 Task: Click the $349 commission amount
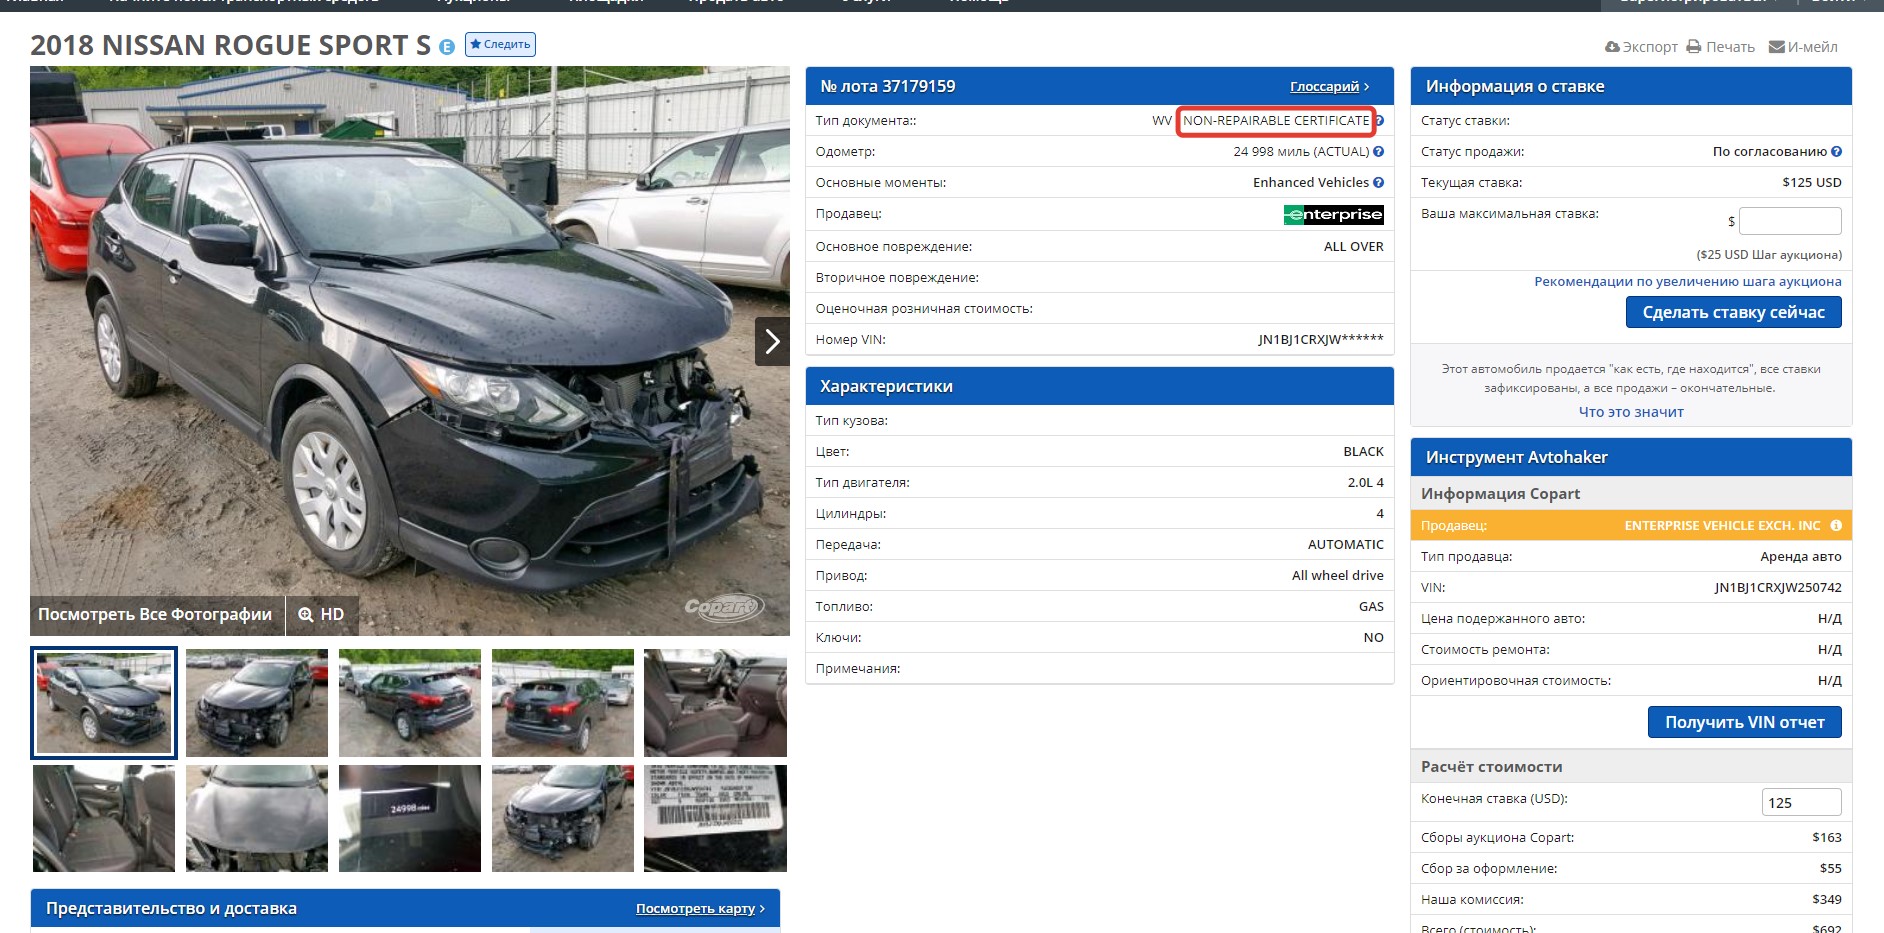[1827, 899]
